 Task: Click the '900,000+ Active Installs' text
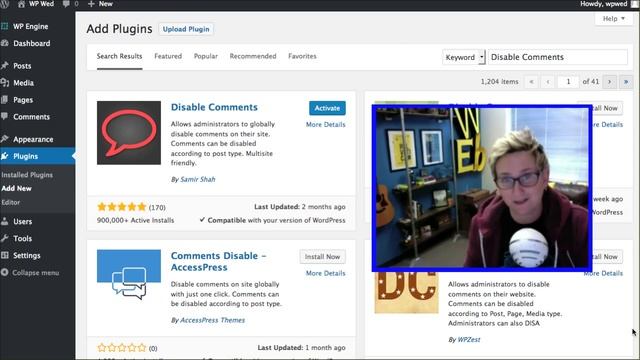tap(135, 220)
